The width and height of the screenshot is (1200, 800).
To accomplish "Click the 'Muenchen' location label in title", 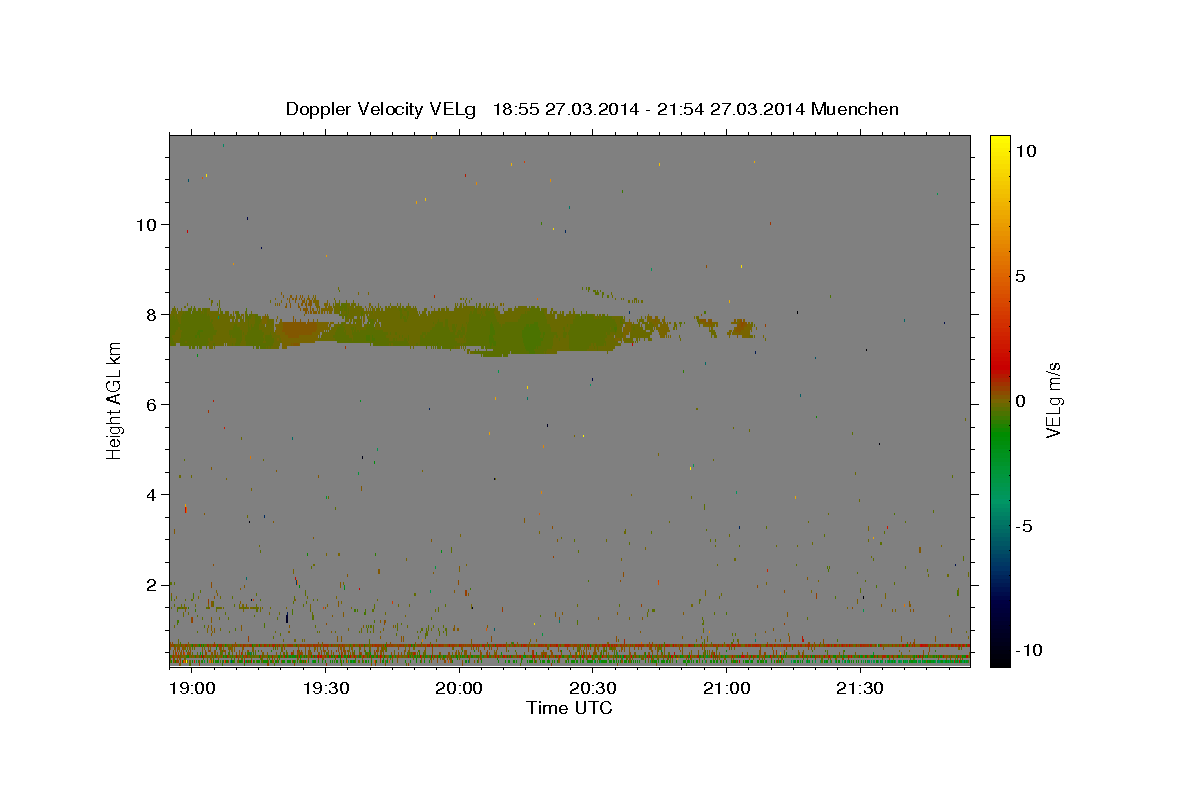I will (x=855, y=109).
